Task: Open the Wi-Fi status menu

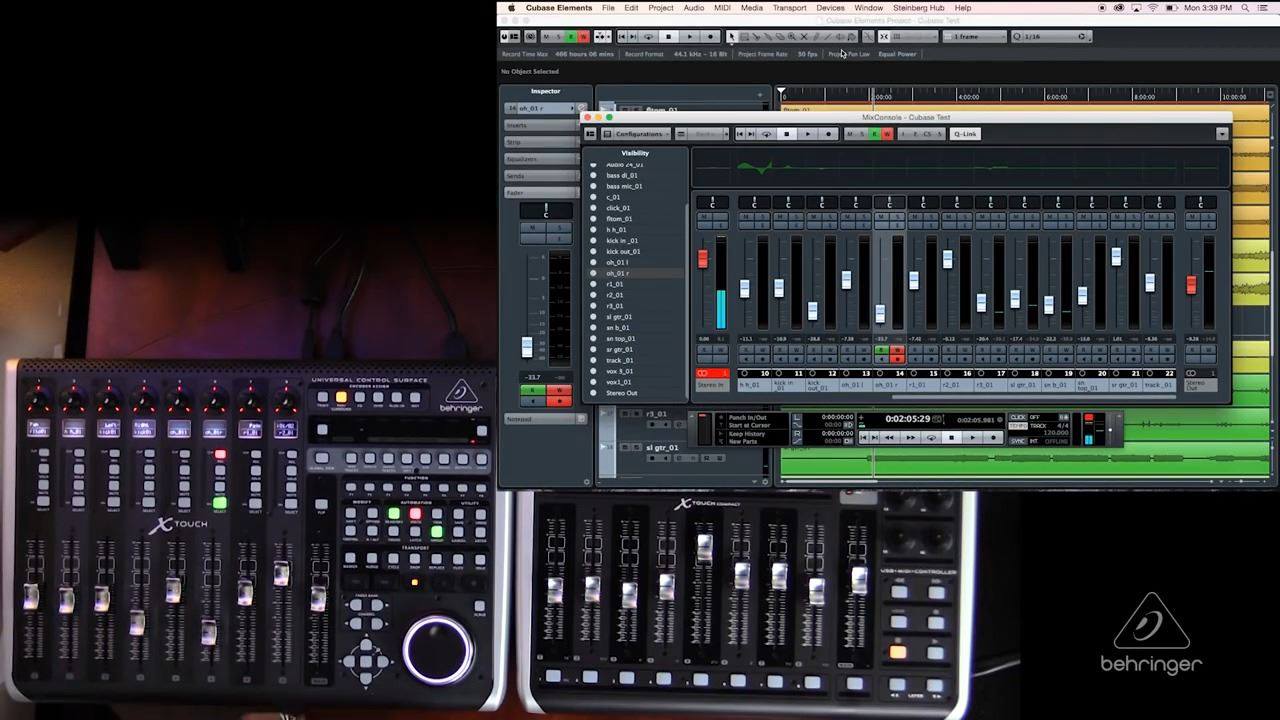Action: pyautogui.click(x=1152, y=8)
